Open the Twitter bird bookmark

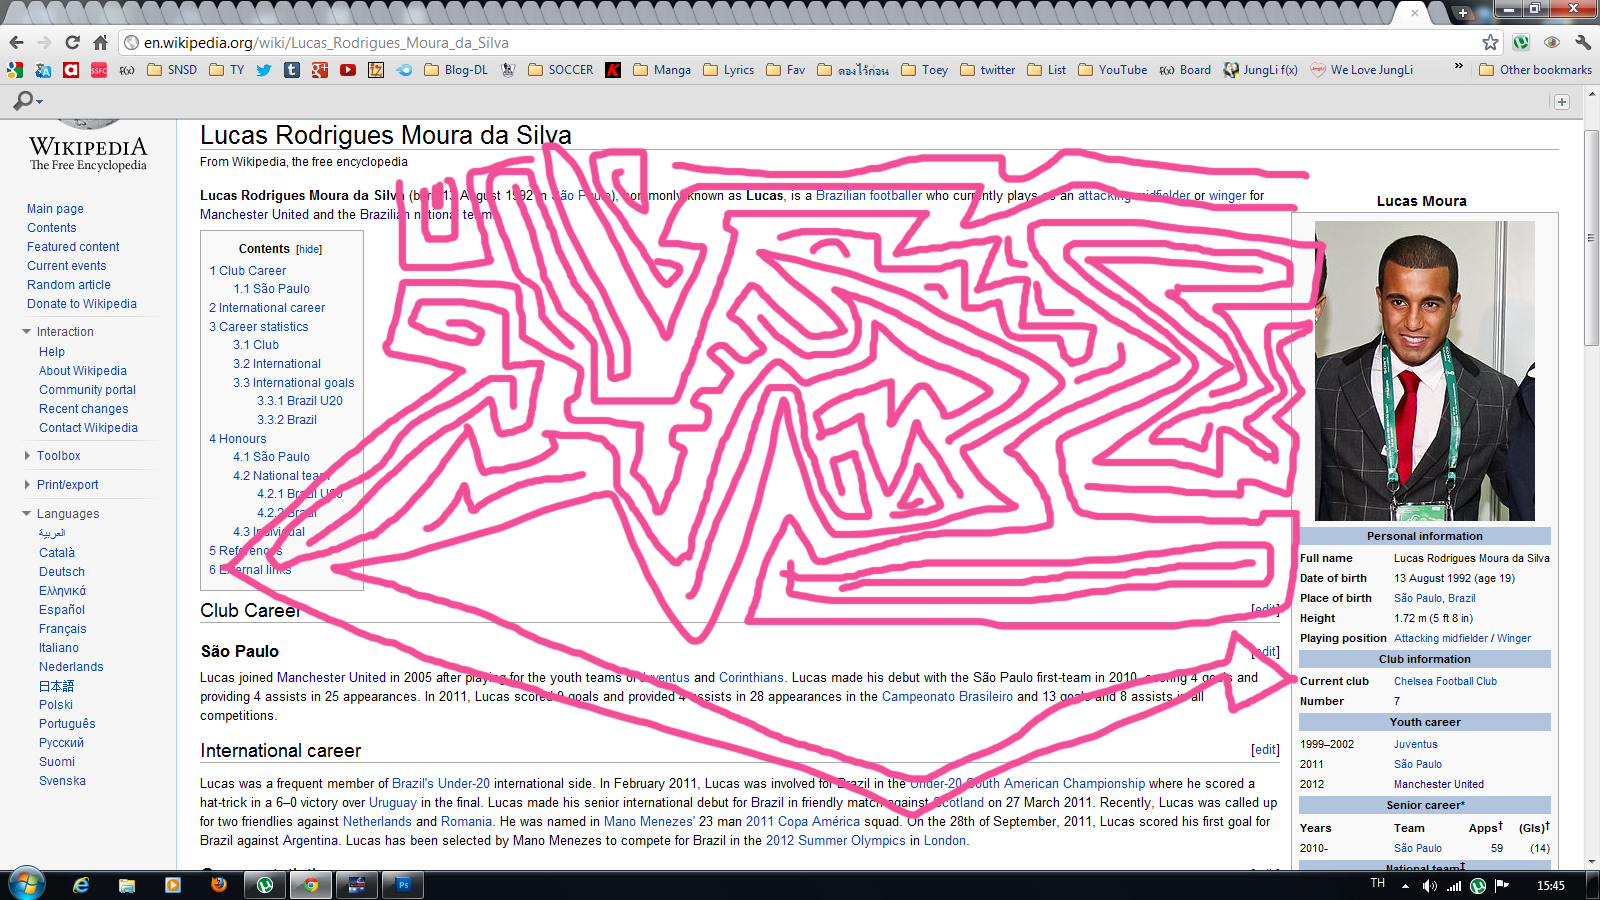(264, 70)
